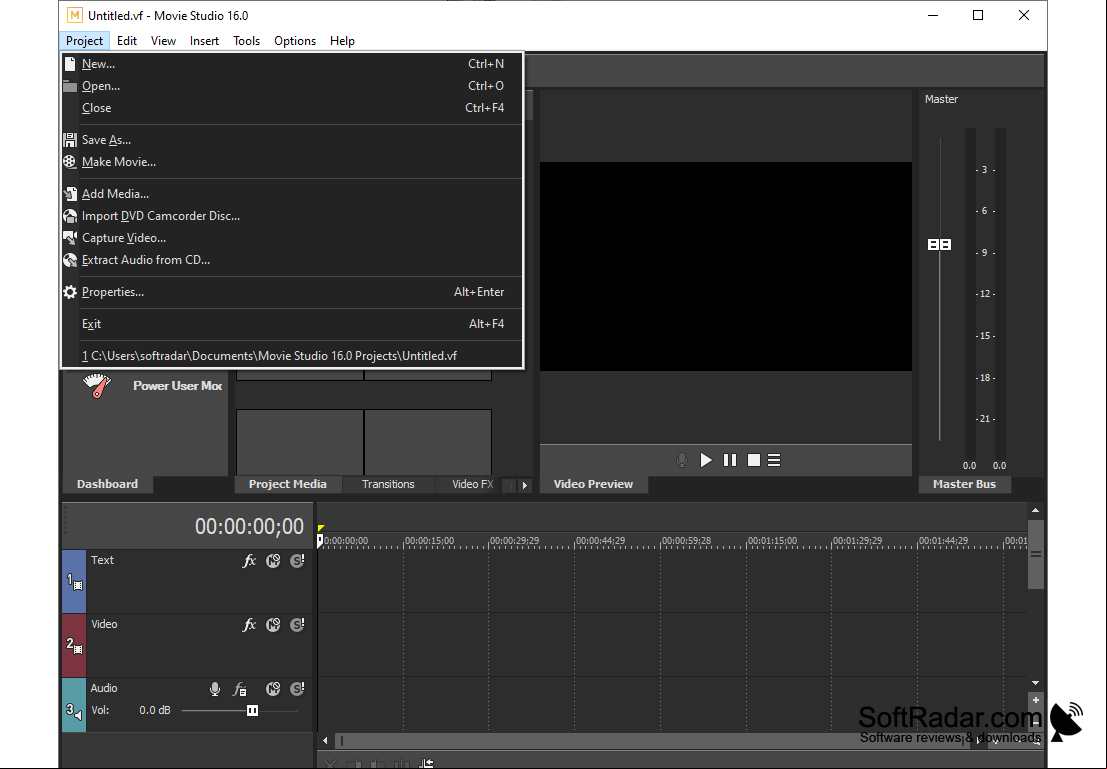
Task: Click the Make Movie film reel icon
Action: point(70,162)
